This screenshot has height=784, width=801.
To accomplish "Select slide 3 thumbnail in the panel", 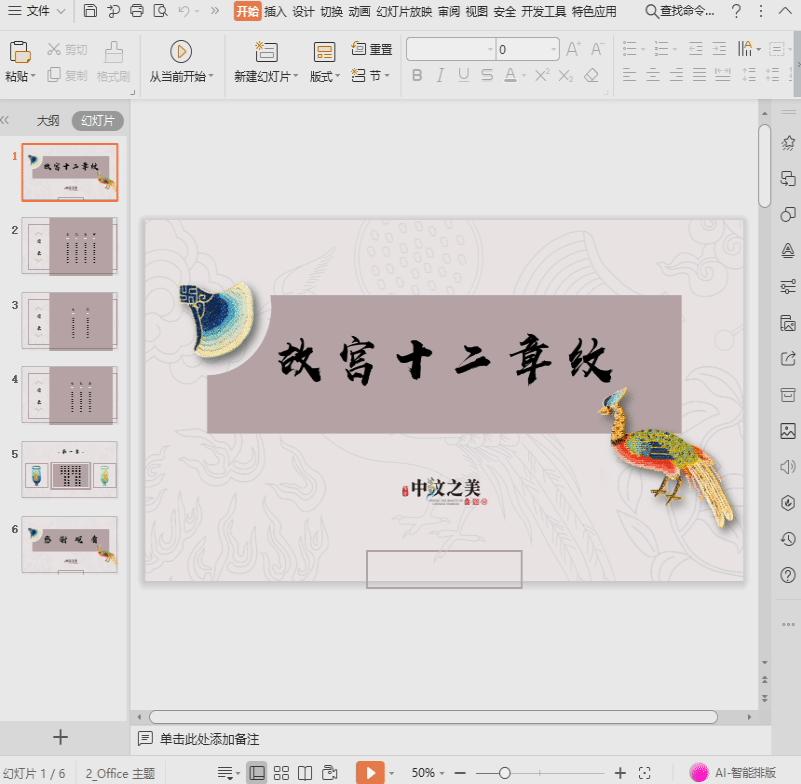I will pyautogui.click(x=68, y=320).
